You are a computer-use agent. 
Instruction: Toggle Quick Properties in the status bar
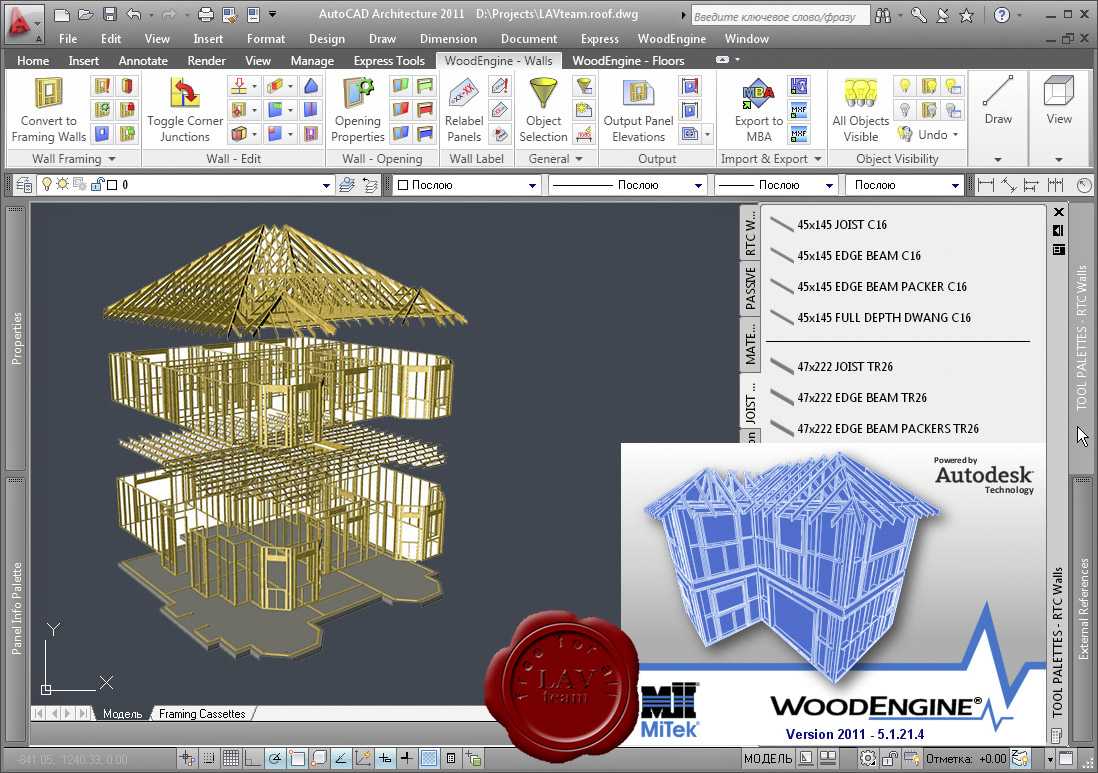[x=451, y=758]
